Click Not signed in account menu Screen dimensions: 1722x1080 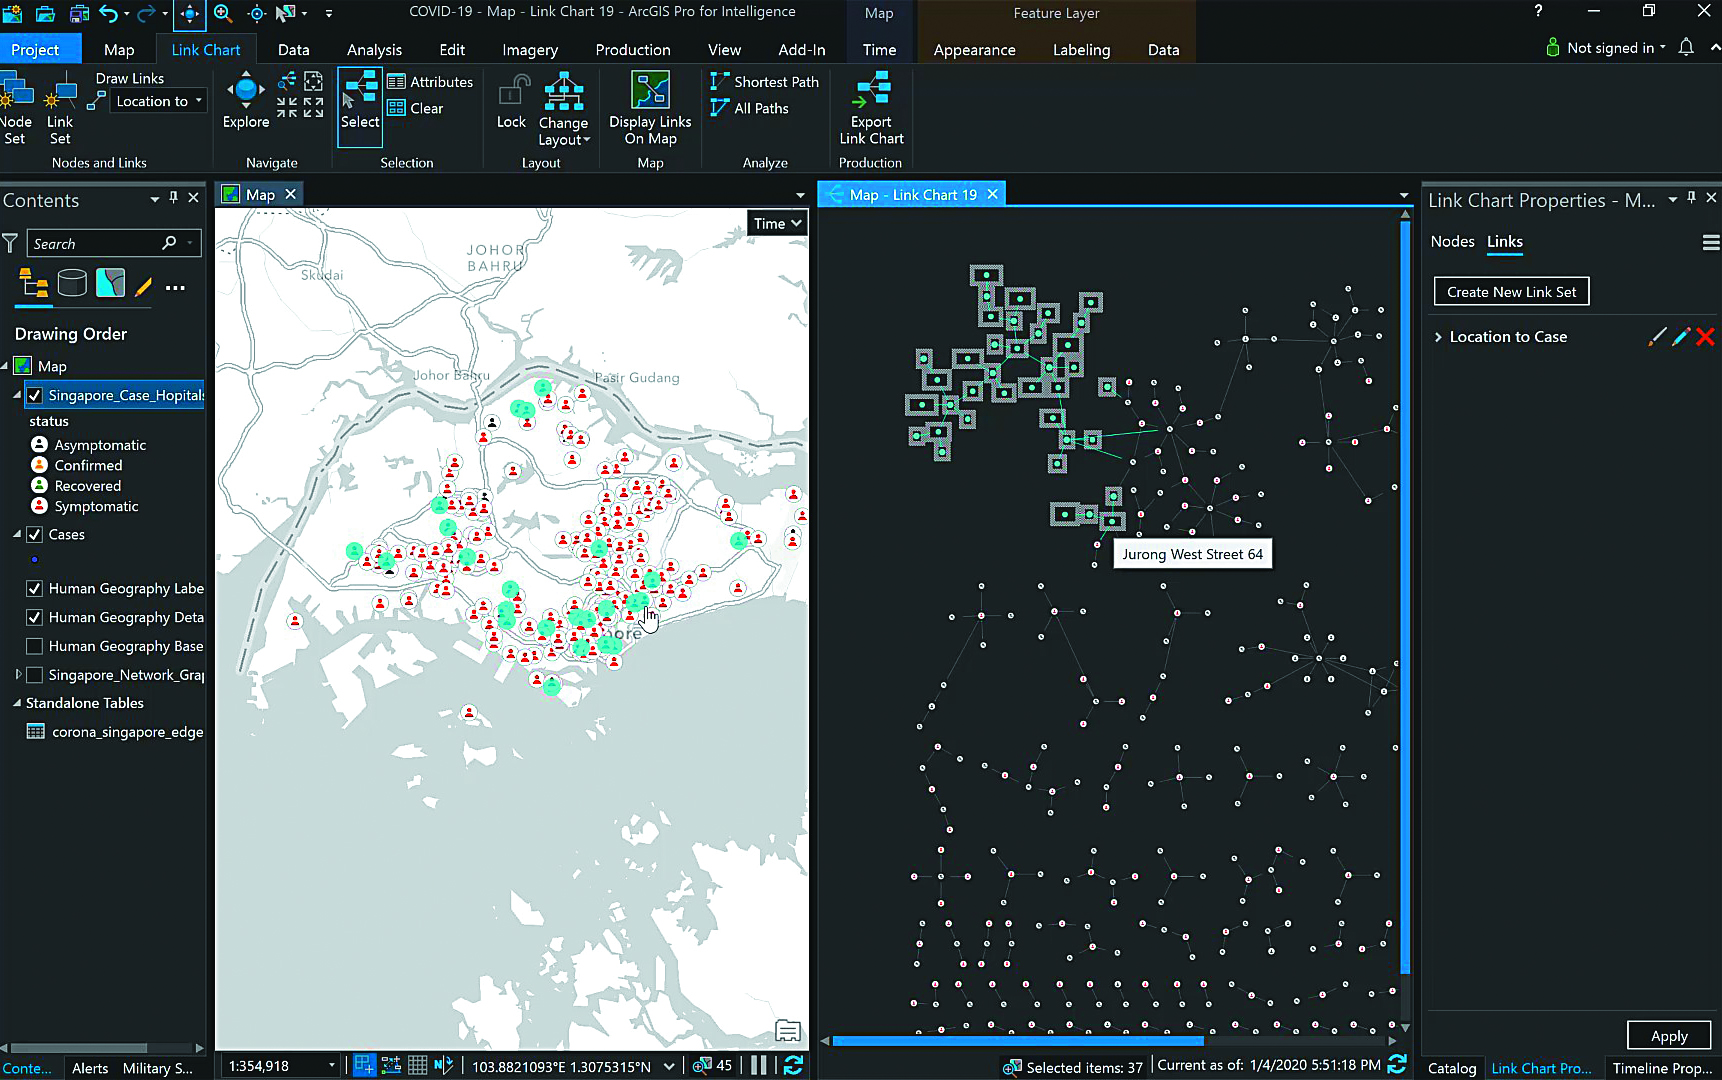point(1608,47)
